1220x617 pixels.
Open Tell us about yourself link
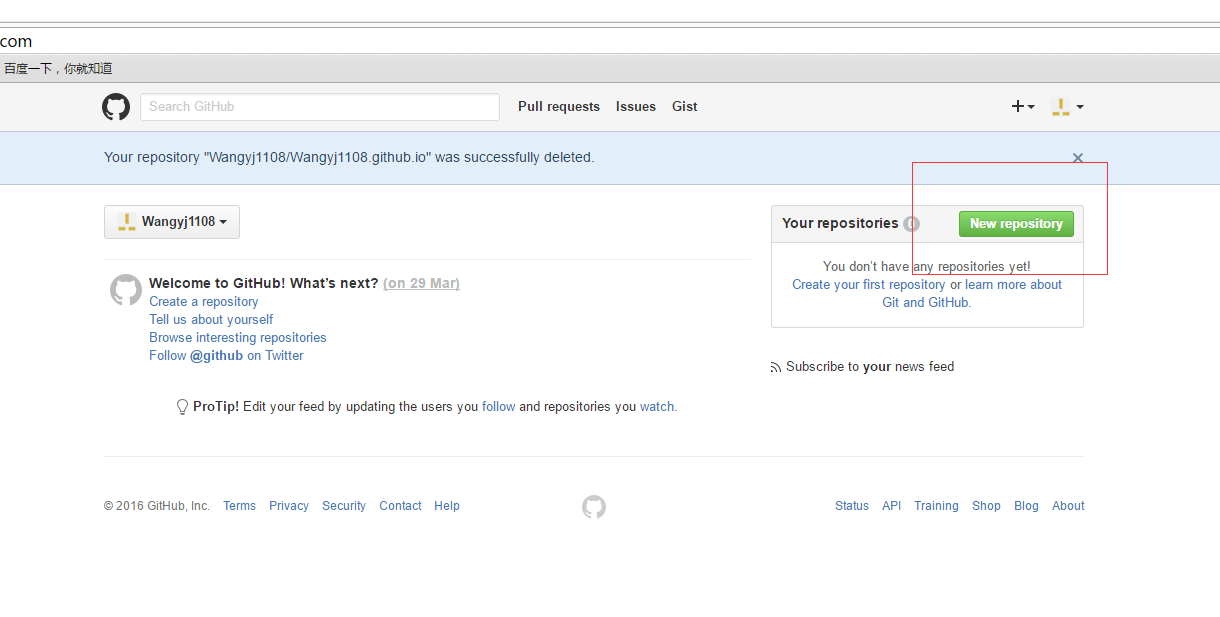211,320
